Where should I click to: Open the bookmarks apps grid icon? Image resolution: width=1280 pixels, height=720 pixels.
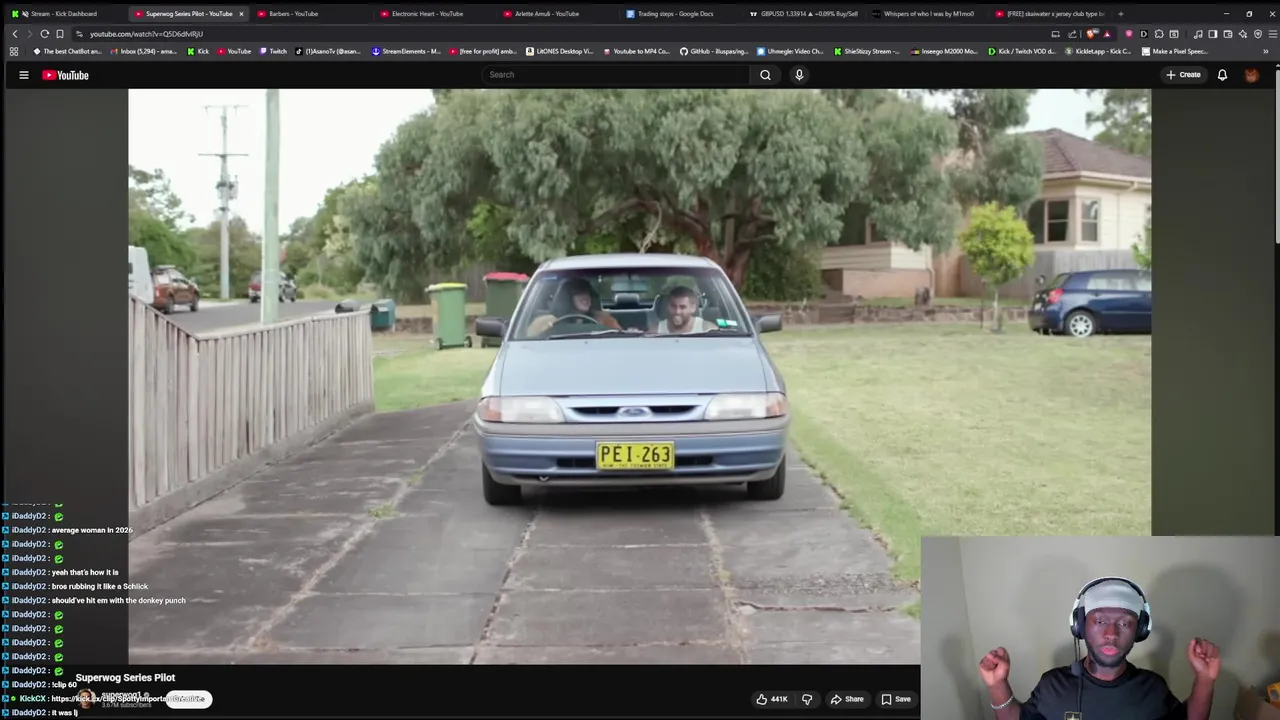(14, 51)
